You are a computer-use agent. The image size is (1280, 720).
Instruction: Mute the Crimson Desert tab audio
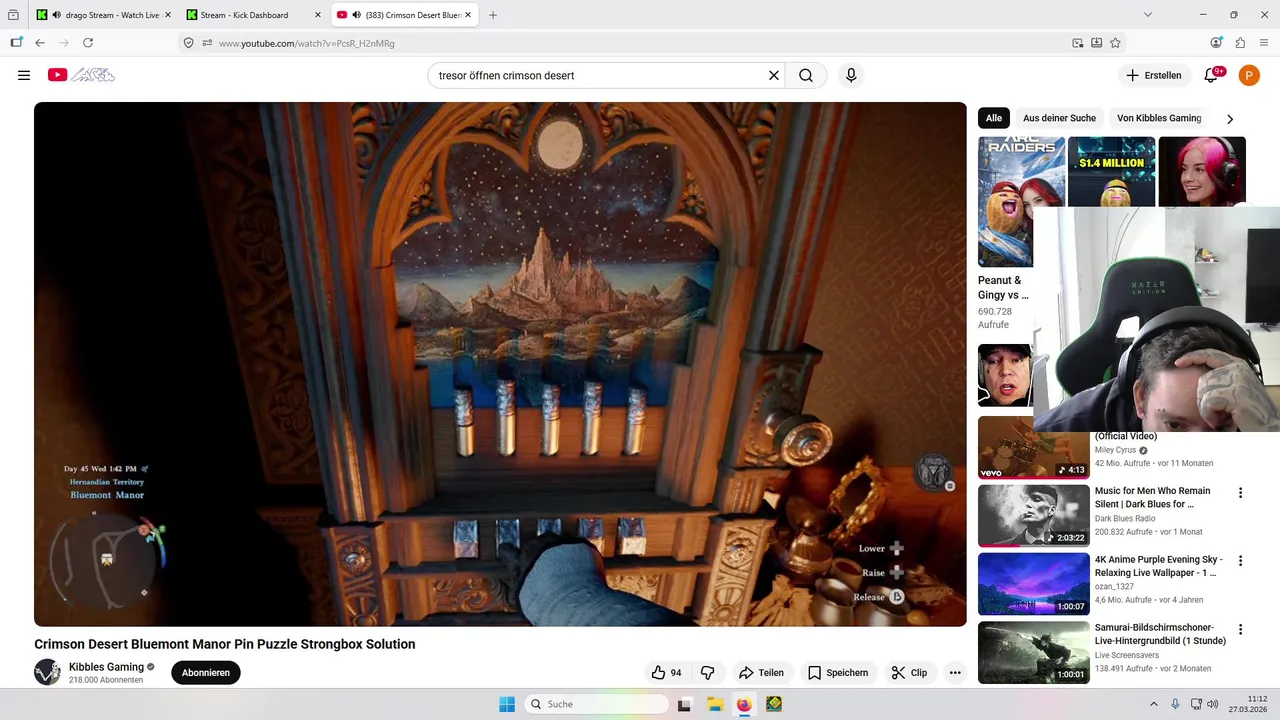click(357, 15)
